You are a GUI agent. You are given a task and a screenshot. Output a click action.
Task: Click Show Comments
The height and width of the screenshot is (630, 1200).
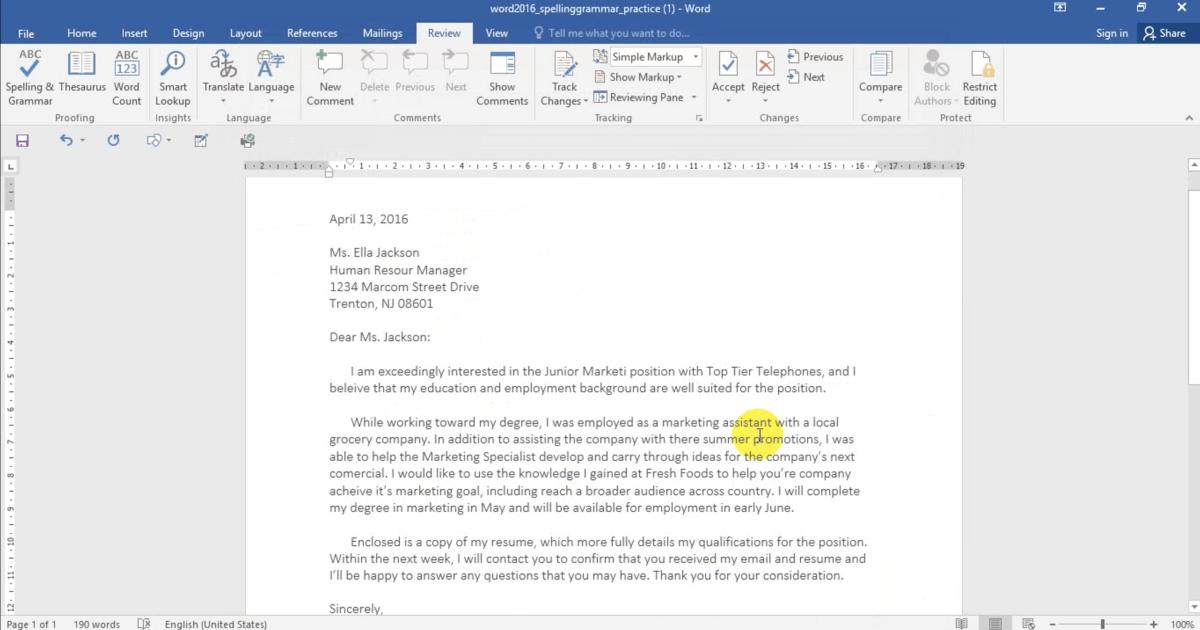[x=502, y=77]
